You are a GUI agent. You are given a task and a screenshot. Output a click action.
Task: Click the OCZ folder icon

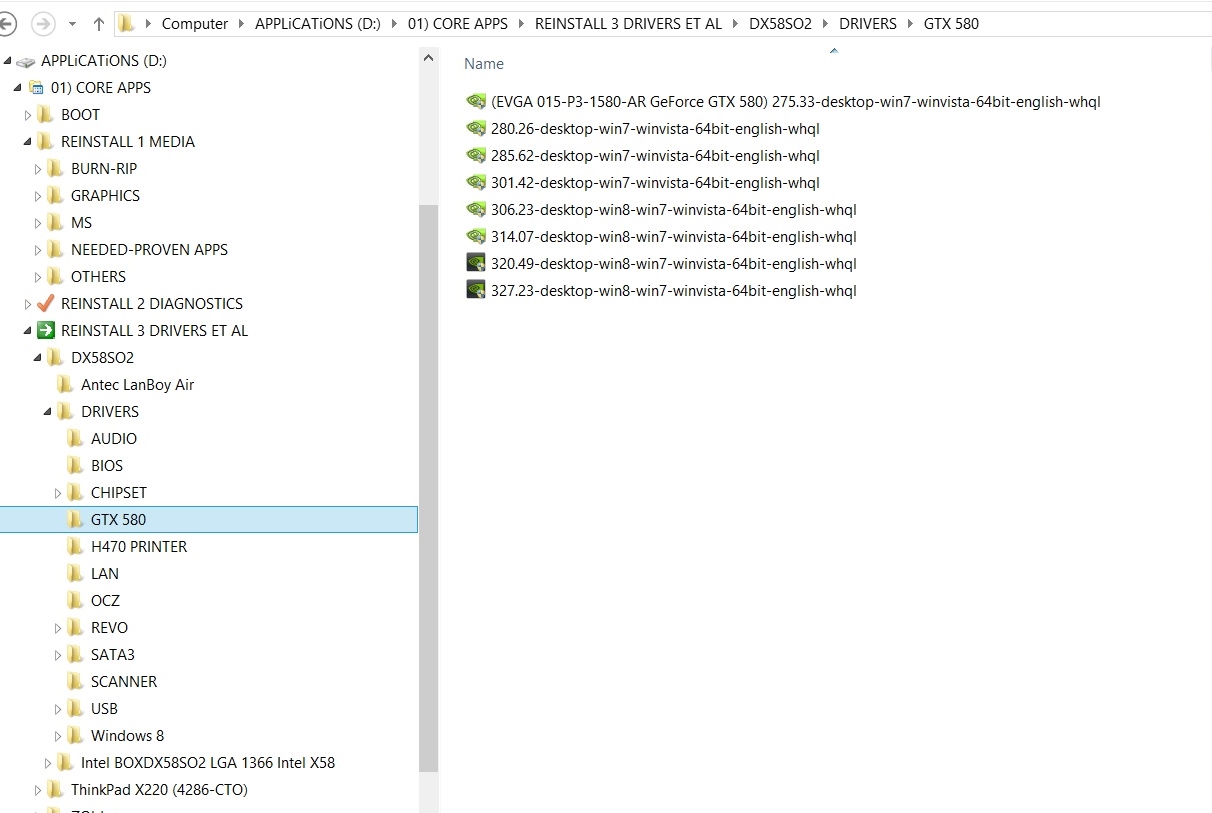76,601
